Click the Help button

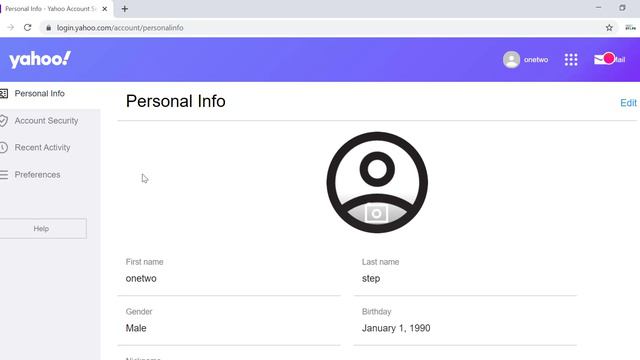click(42, 229)
